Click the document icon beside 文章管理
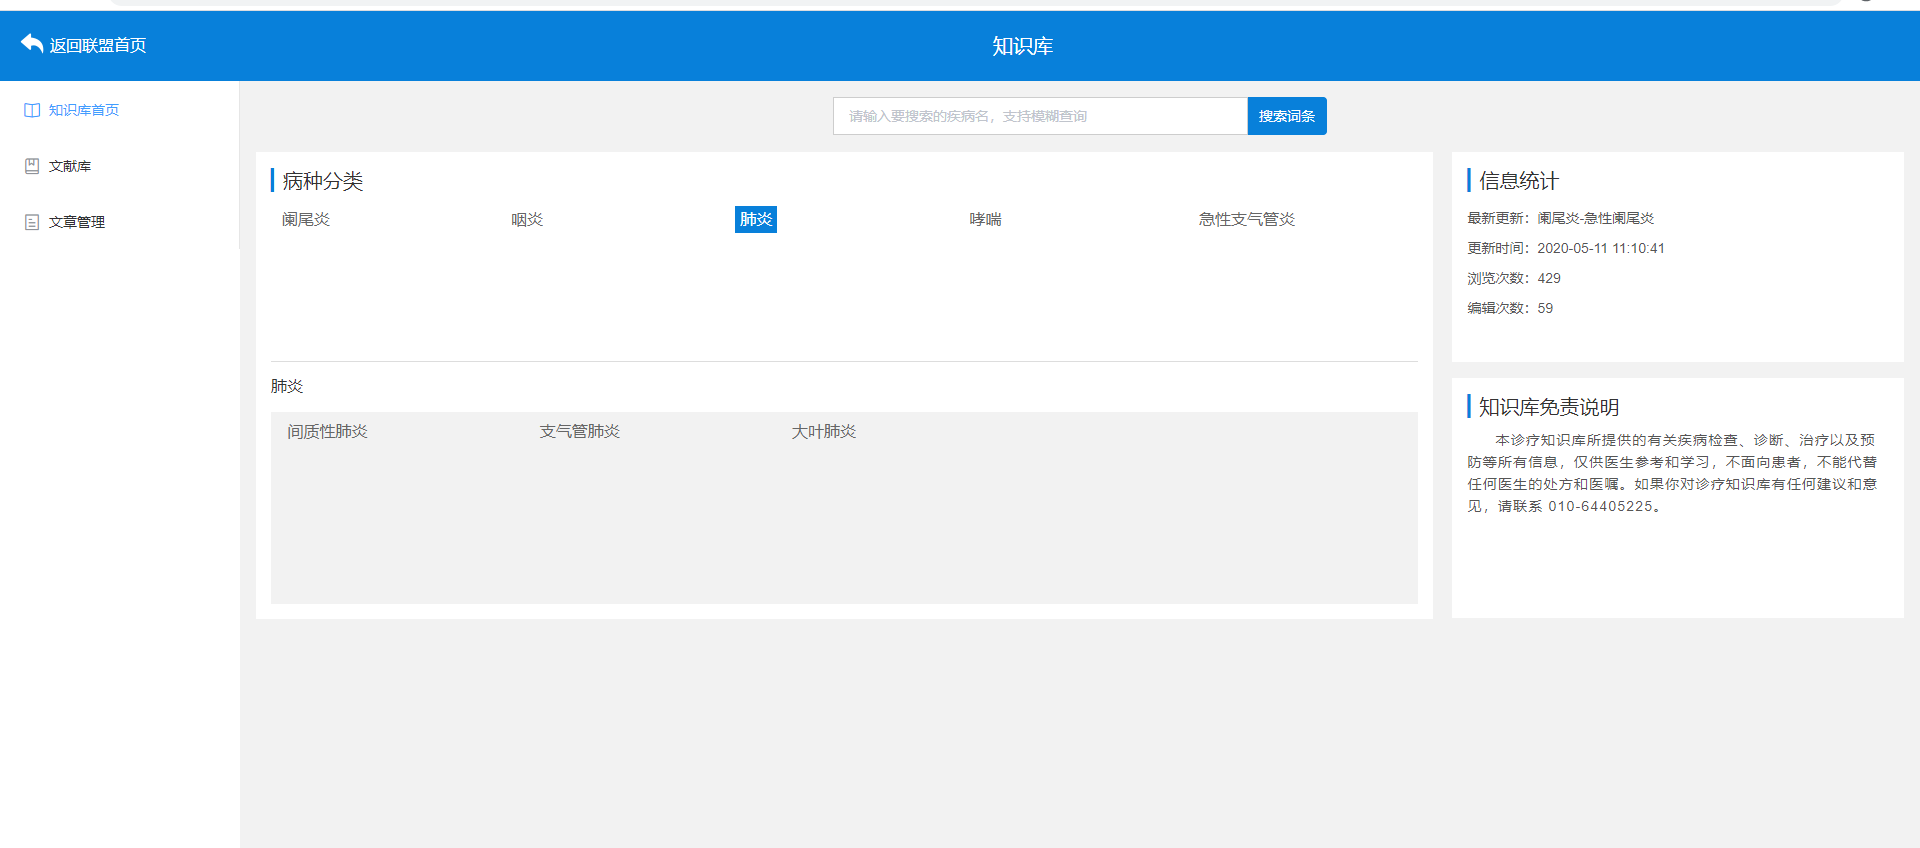Viewport: 1920px width, 848px height. (32, 222)
